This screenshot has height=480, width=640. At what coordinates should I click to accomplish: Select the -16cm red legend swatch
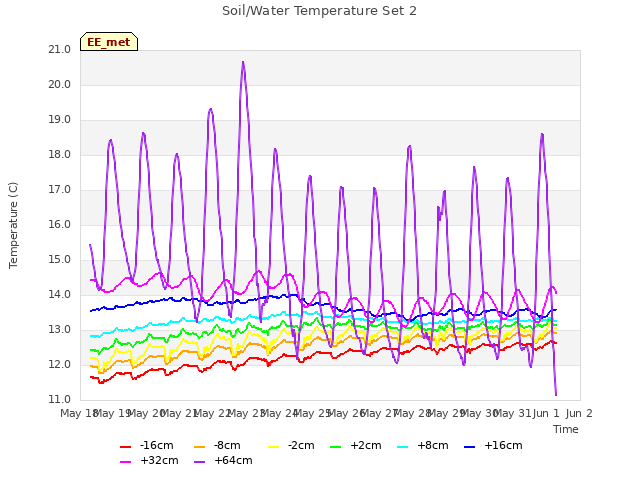tap(125, 447)
